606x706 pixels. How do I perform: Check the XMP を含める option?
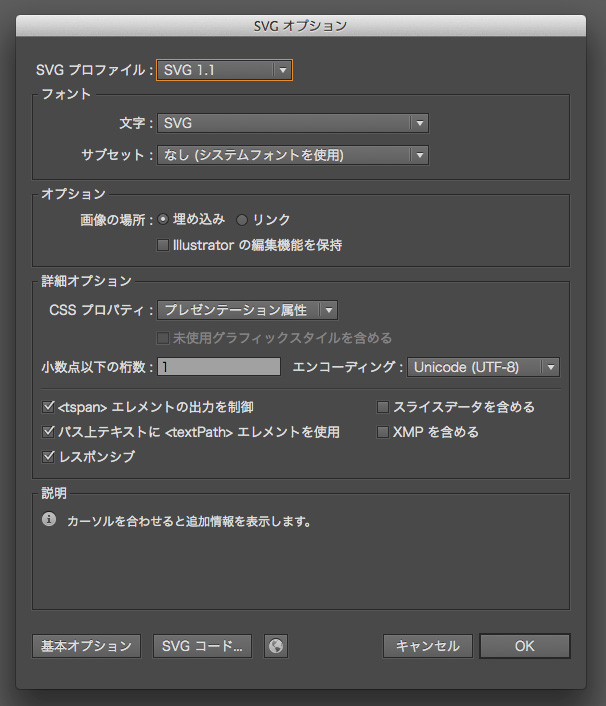(383, 432)
